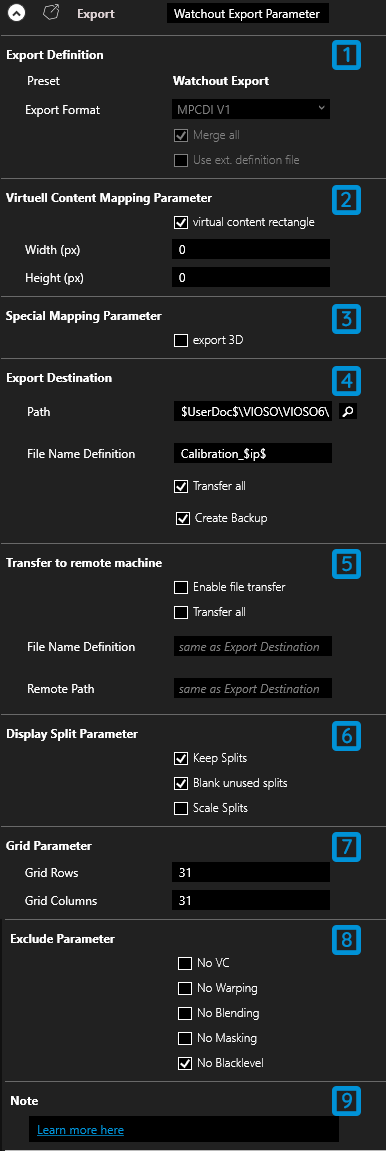Toggle the virtual content rectangle checkbox
This screenshot has width=386, height=1152.
point(180,222)
